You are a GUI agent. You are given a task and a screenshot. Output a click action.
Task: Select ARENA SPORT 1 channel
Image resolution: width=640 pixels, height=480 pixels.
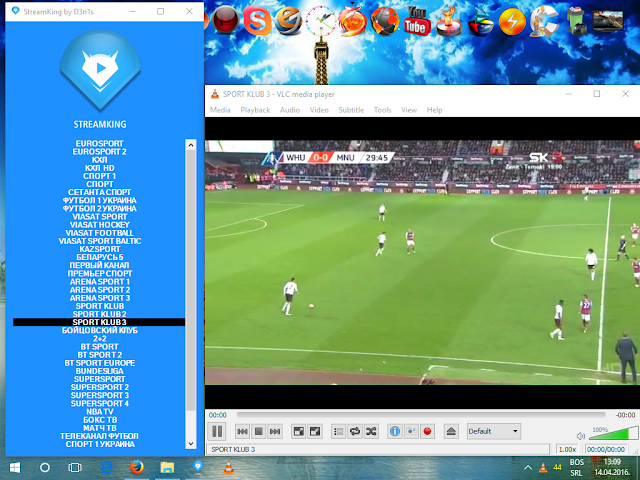coord(100,282)
